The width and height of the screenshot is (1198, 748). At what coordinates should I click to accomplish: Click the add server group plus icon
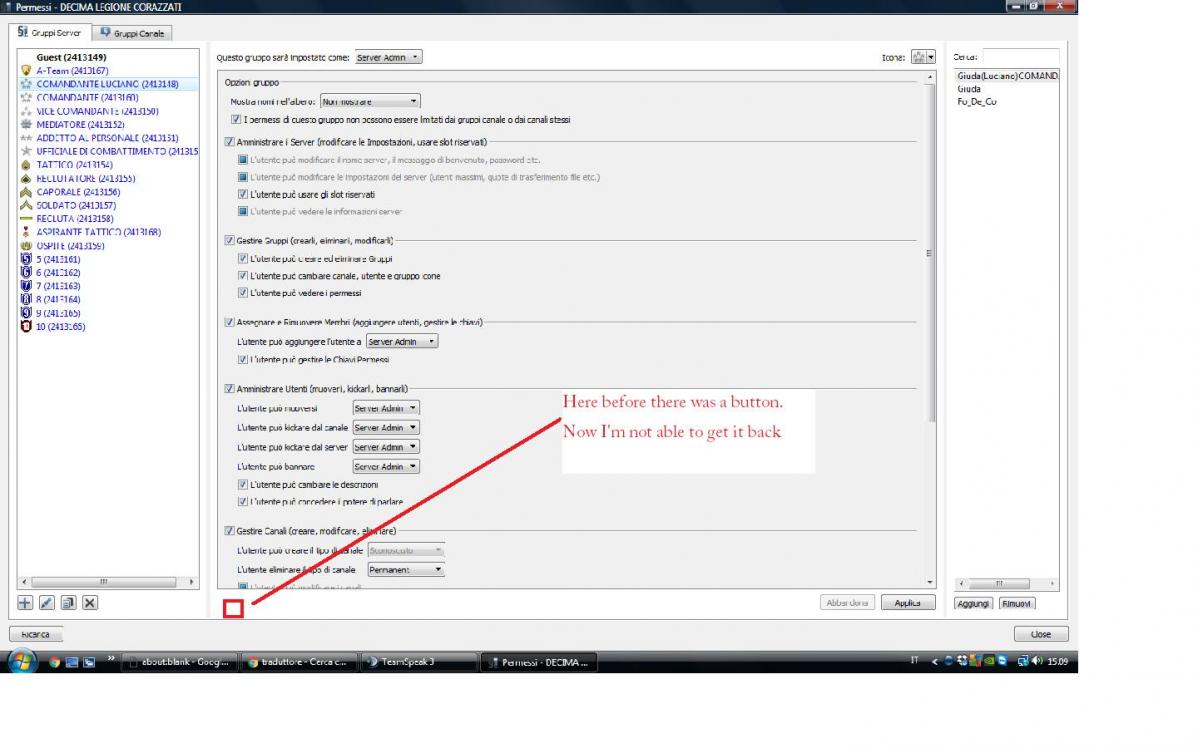pos(25,602)
